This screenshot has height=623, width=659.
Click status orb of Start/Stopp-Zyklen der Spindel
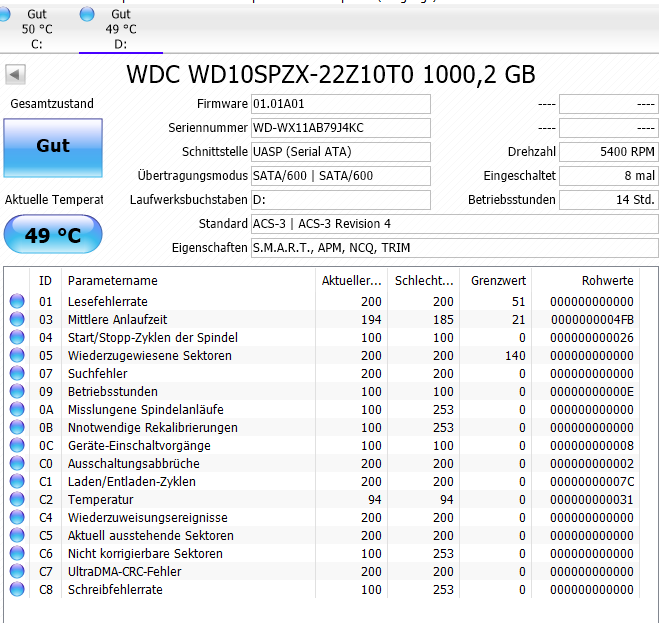click(x=17, y=338)
